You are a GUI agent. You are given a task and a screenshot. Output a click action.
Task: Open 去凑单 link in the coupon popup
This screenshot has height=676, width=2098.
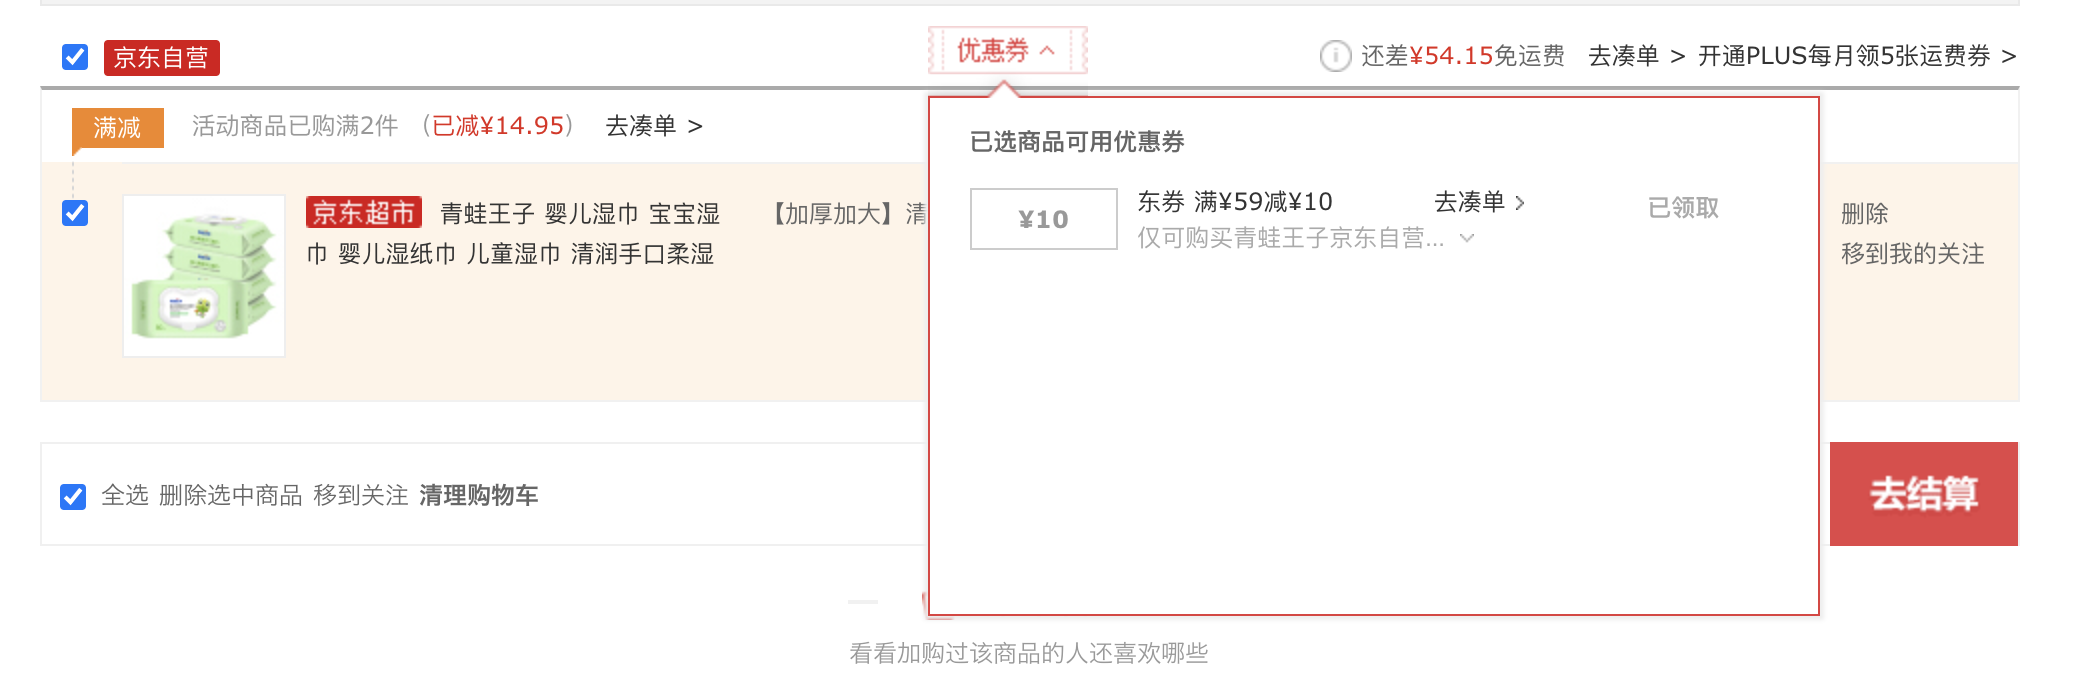1480,202
